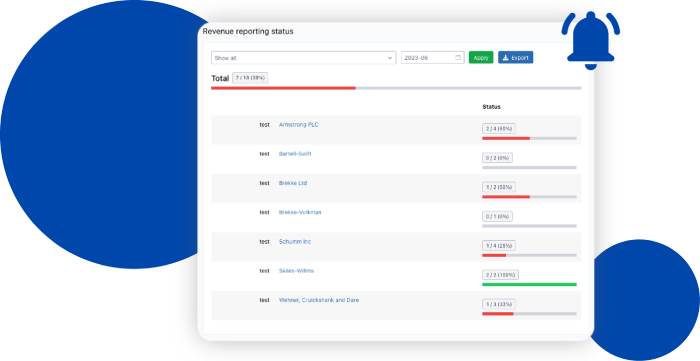Screen dimensions: 700x361
Task: Click the download icon on Export button
Action: point(505,58)
